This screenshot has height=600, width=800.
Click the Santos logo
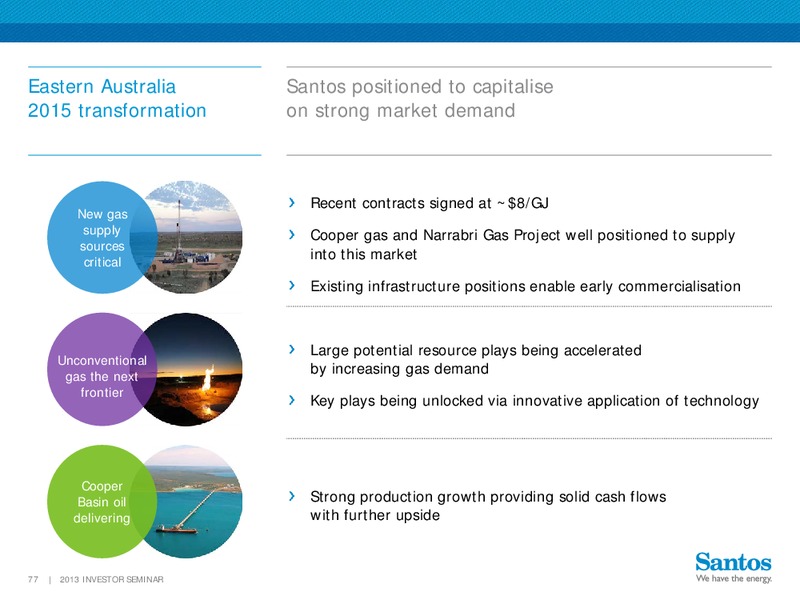(x=733, y=562)
